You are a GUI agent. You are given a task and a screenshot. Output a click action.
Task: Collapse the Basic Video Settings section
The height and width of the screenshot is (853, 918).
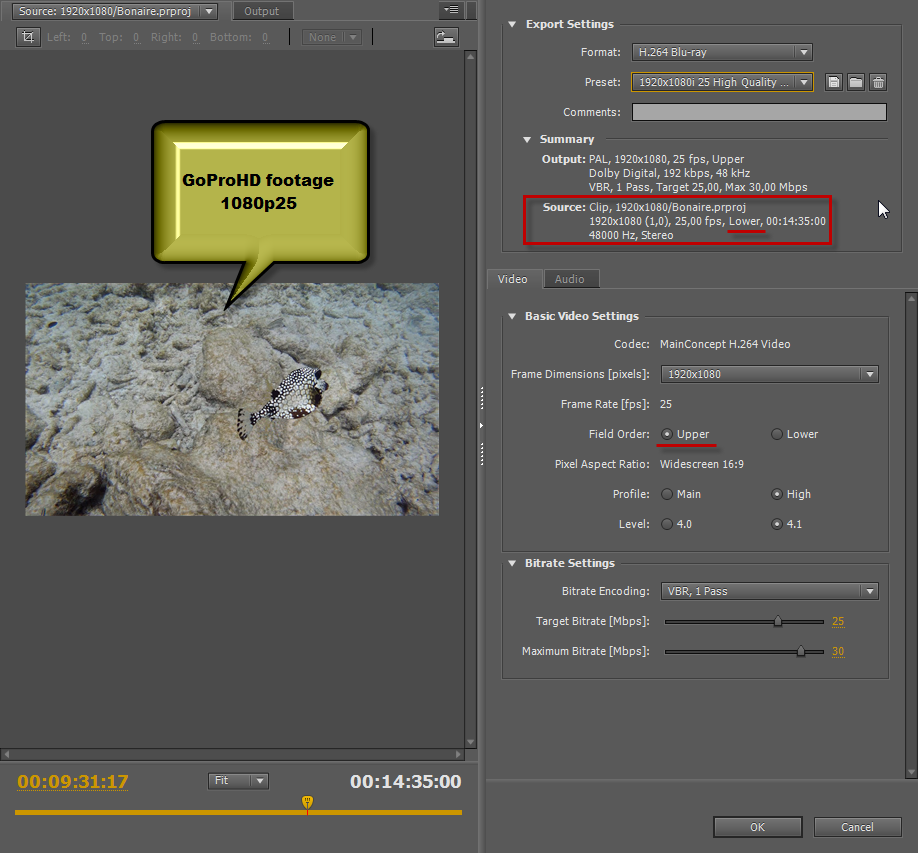(512, 316)
